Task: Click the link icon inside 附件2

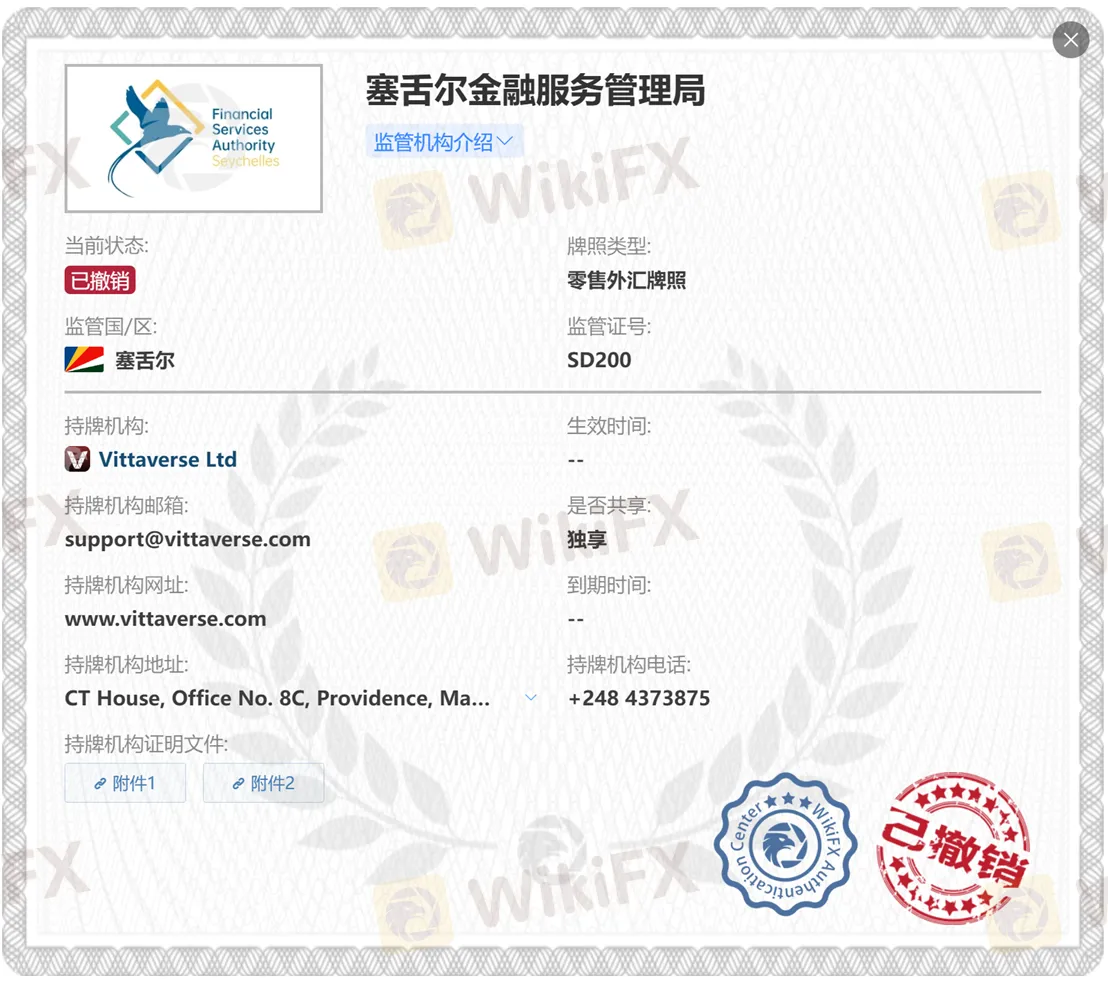Action: 239,783
